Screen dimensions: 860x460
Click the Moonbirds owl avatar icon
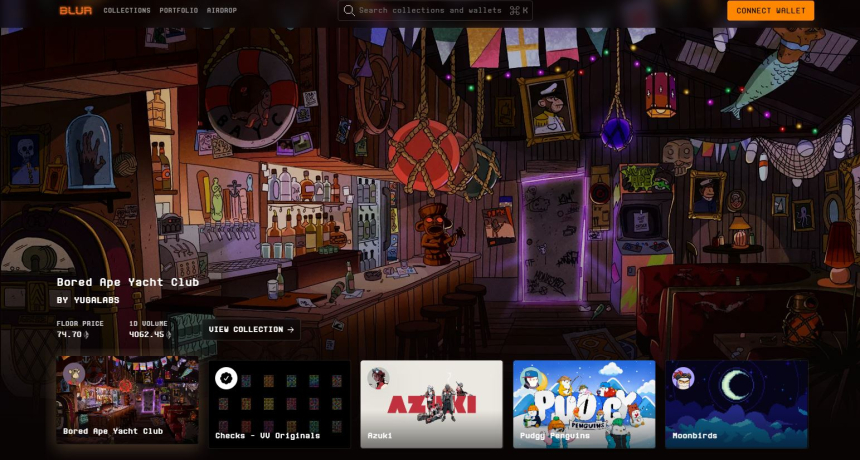[683, 378]
